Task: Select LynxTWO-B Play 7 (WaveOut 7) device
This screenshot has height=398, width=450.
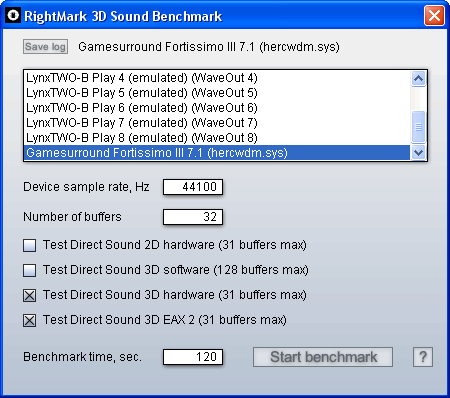Action: coord(217,123)
